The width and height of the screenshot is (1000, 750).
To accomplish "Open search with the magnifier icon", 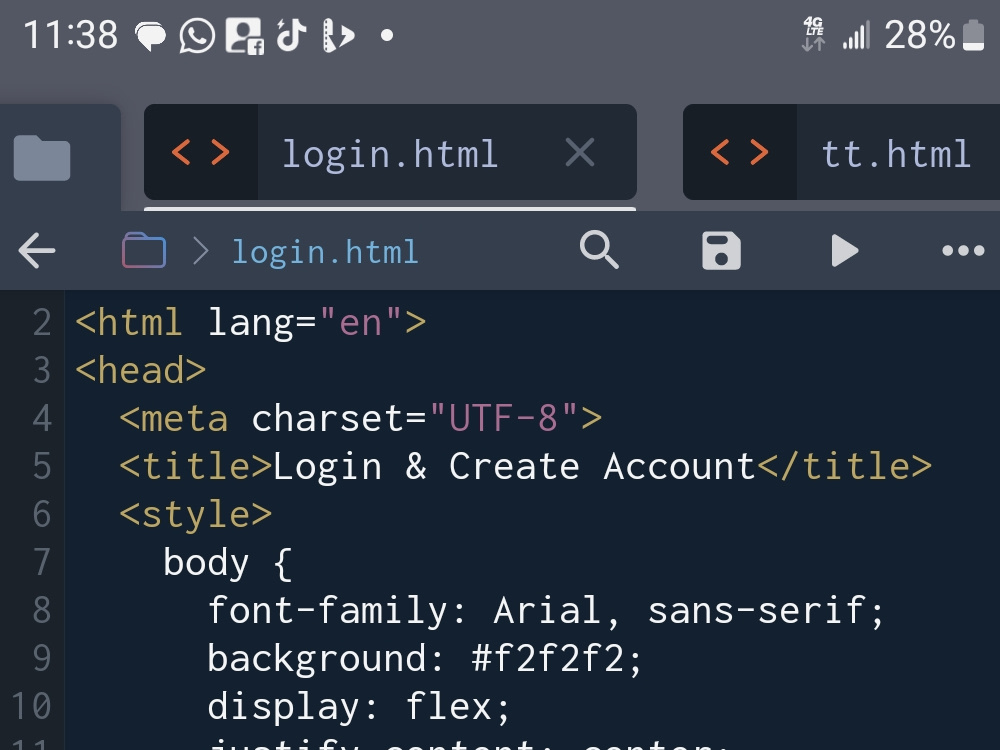I will [599, 249].
